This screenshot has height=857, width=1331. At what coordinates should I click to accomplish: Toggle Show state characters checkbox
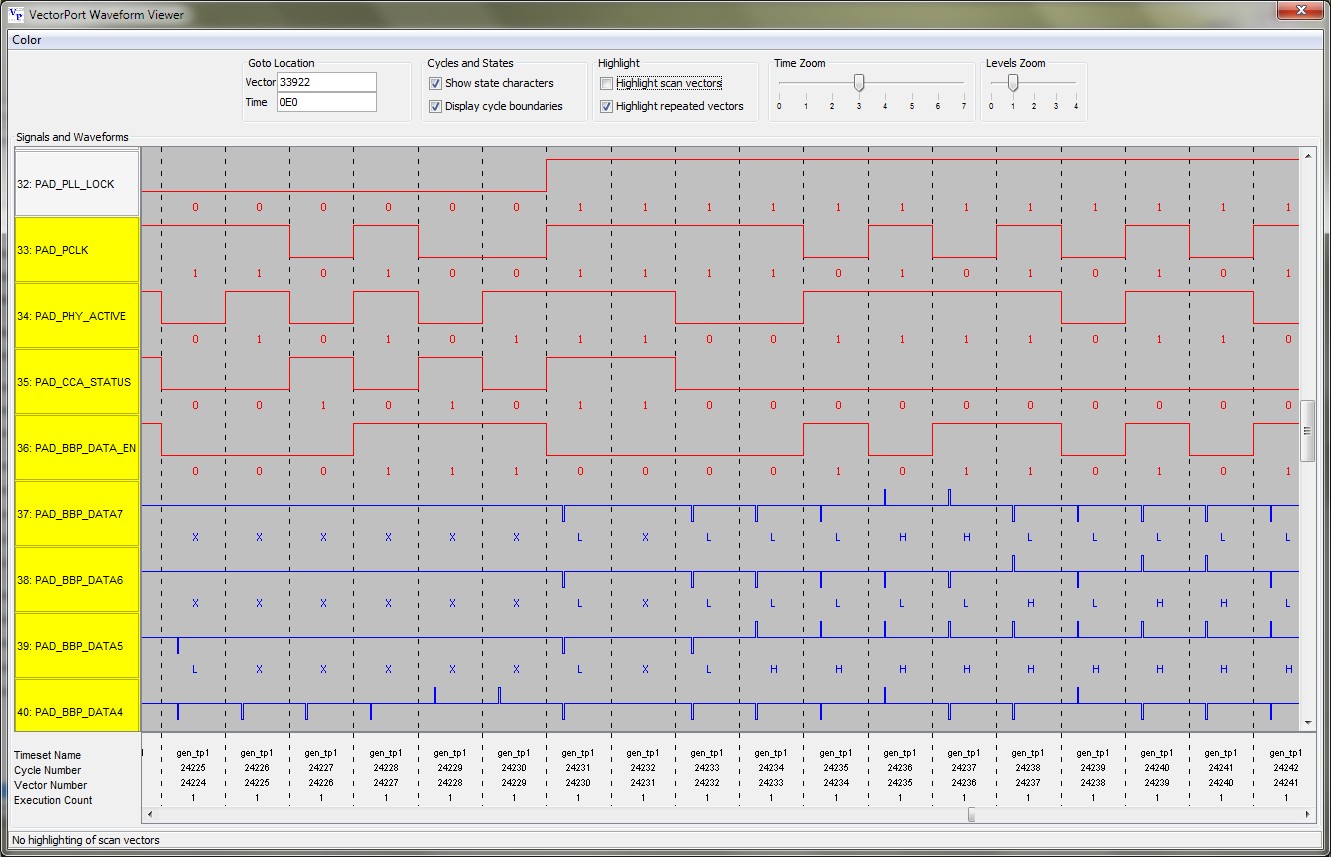click(x=435, y=83)
